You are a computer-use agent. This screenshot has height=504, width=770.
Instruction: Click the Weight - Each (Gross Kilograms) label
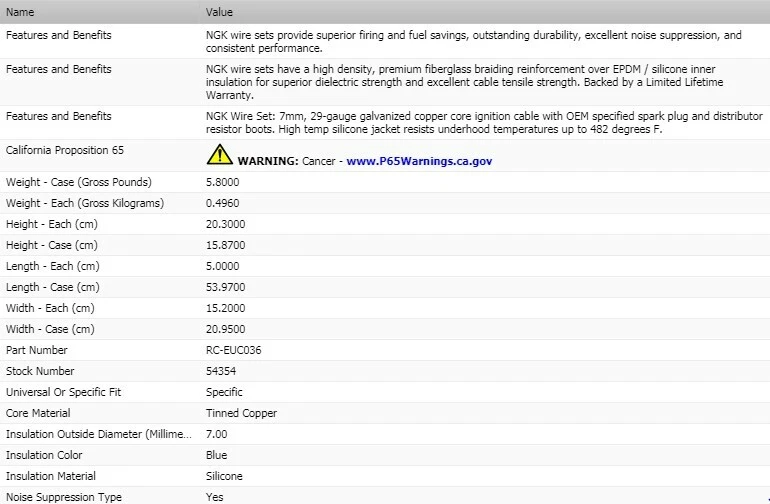click(x=85, y=203)
